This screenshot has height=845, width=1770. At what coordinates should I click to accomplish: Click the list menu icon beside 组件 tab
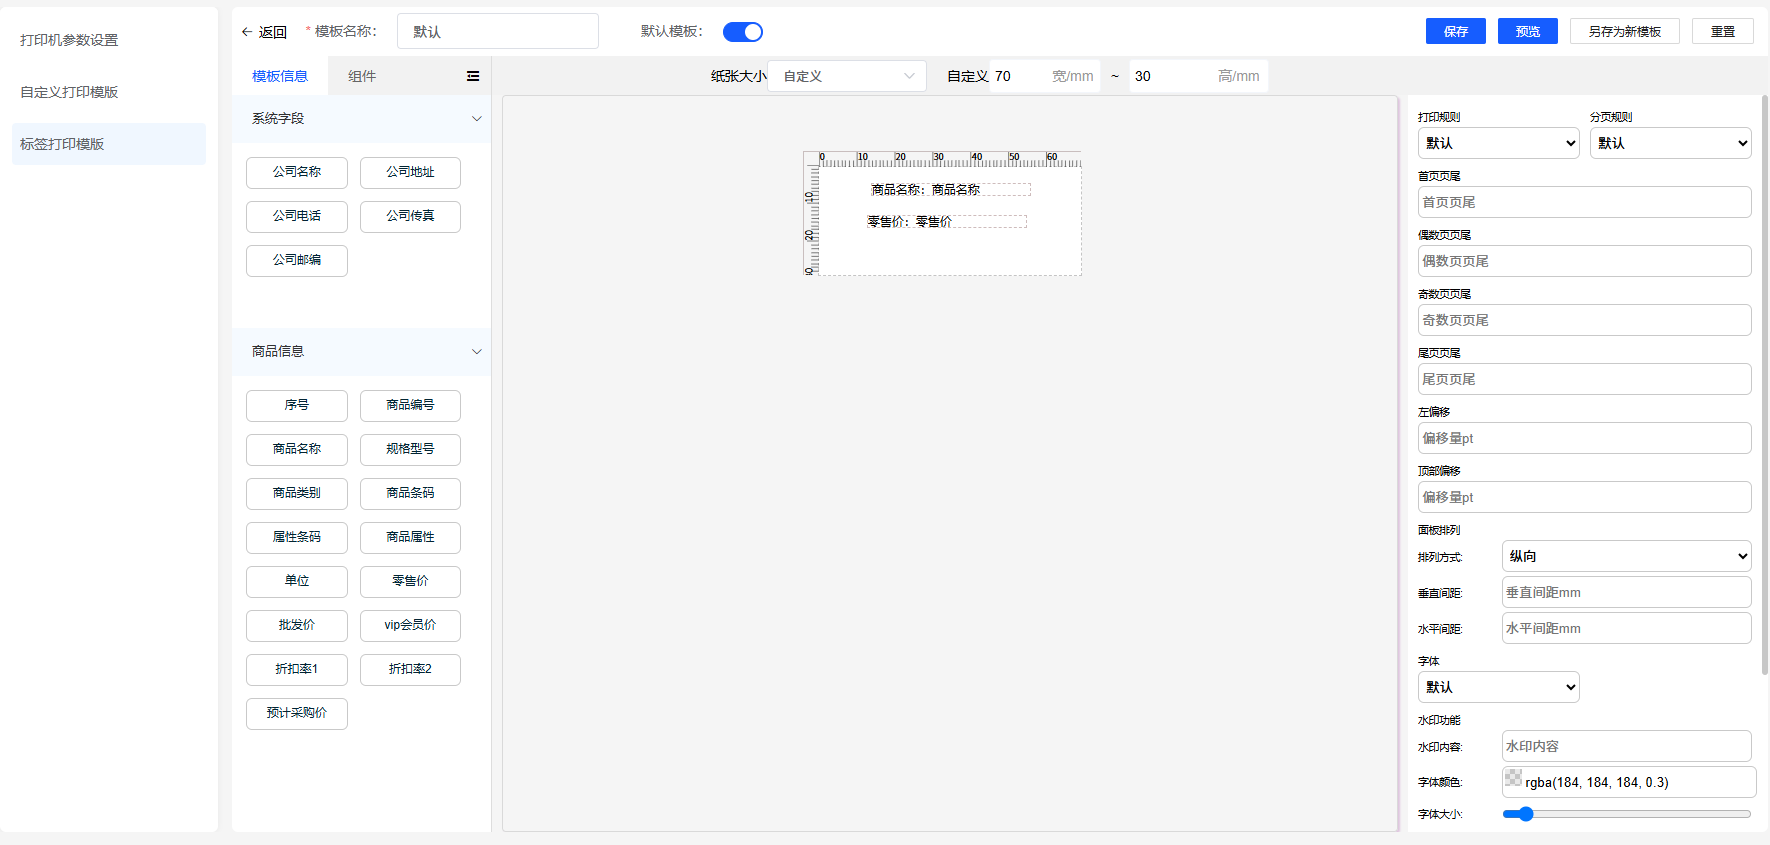(x=473, y=76)
